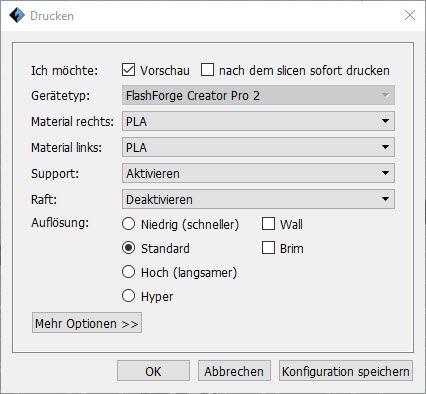Viewport: 426px width, 394px height.
Task: Confirm with the OK button
Action: click(x=153, y=371)
